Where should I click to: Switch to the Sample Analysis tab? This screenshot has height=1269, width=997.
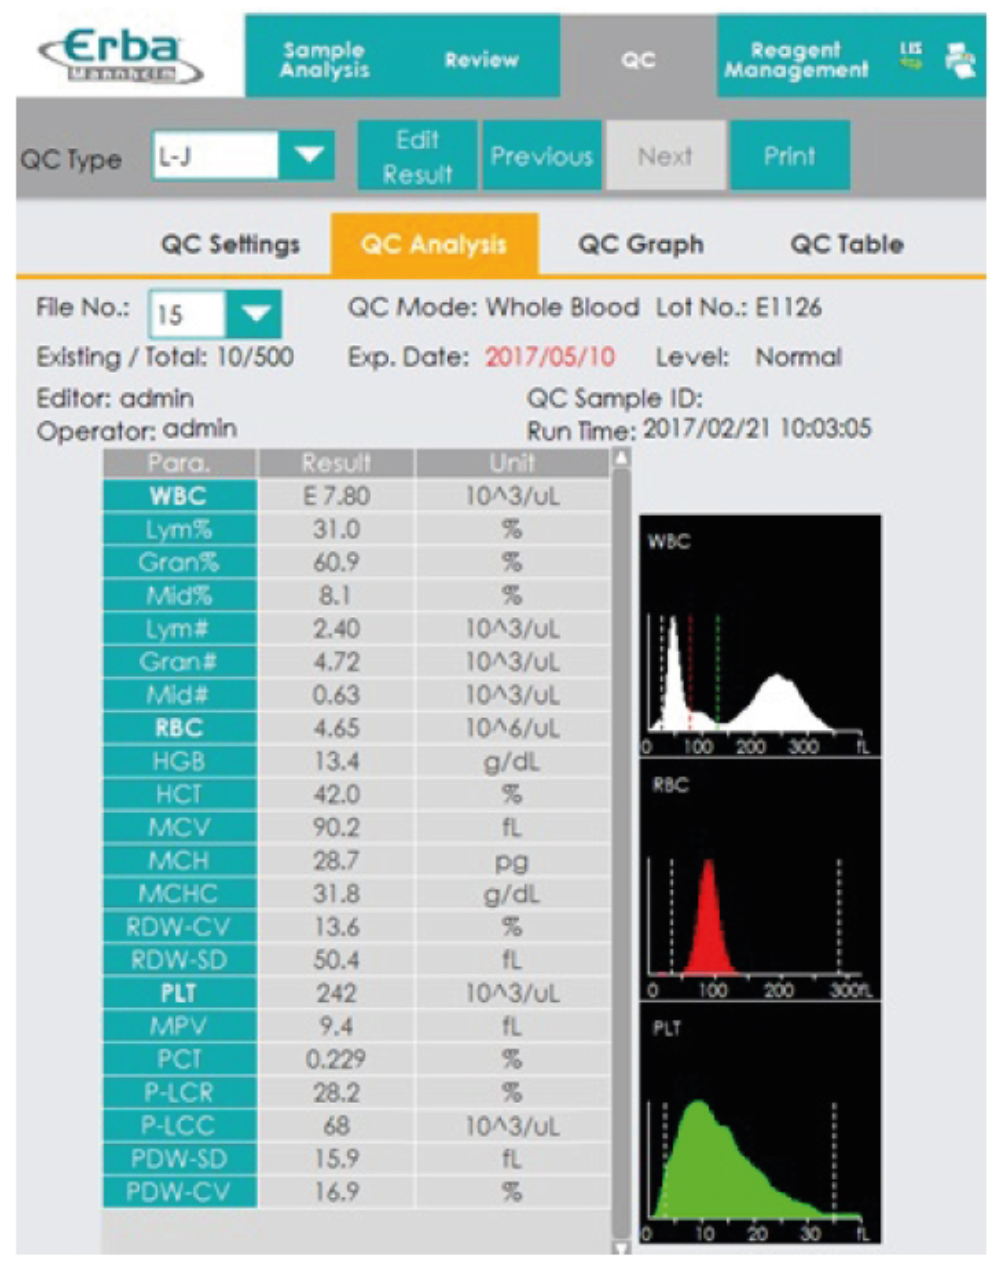pyautogui.click(x=324, y=60)
